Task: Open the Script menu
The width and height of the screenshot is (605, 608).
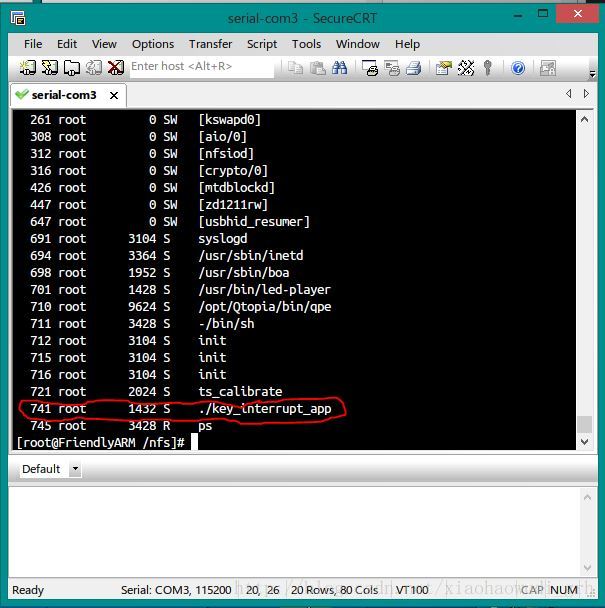Action: point(262,44)
